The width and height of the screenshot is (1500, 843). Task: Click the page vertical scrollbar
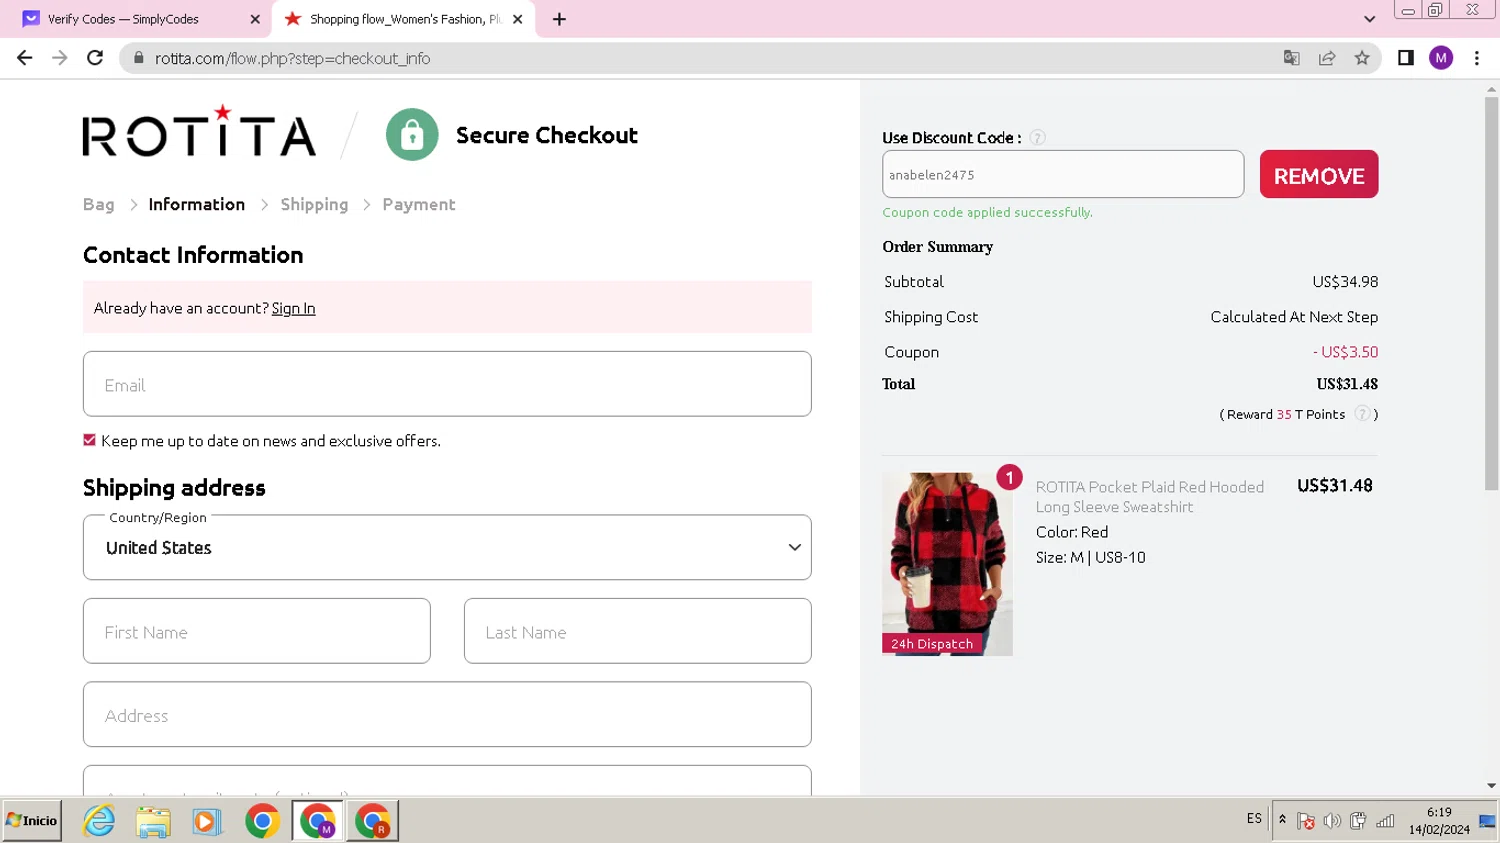tap(1491, 295)
